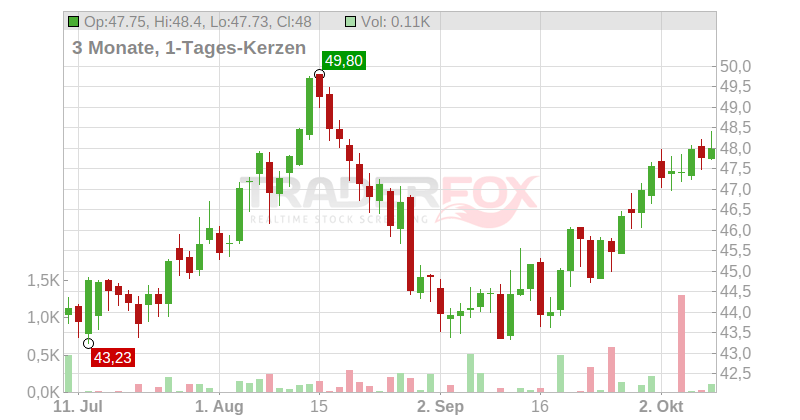Click the '1. Aug' date axis label
This screenshot has height=420, width=800.
(x=219, y=407)
